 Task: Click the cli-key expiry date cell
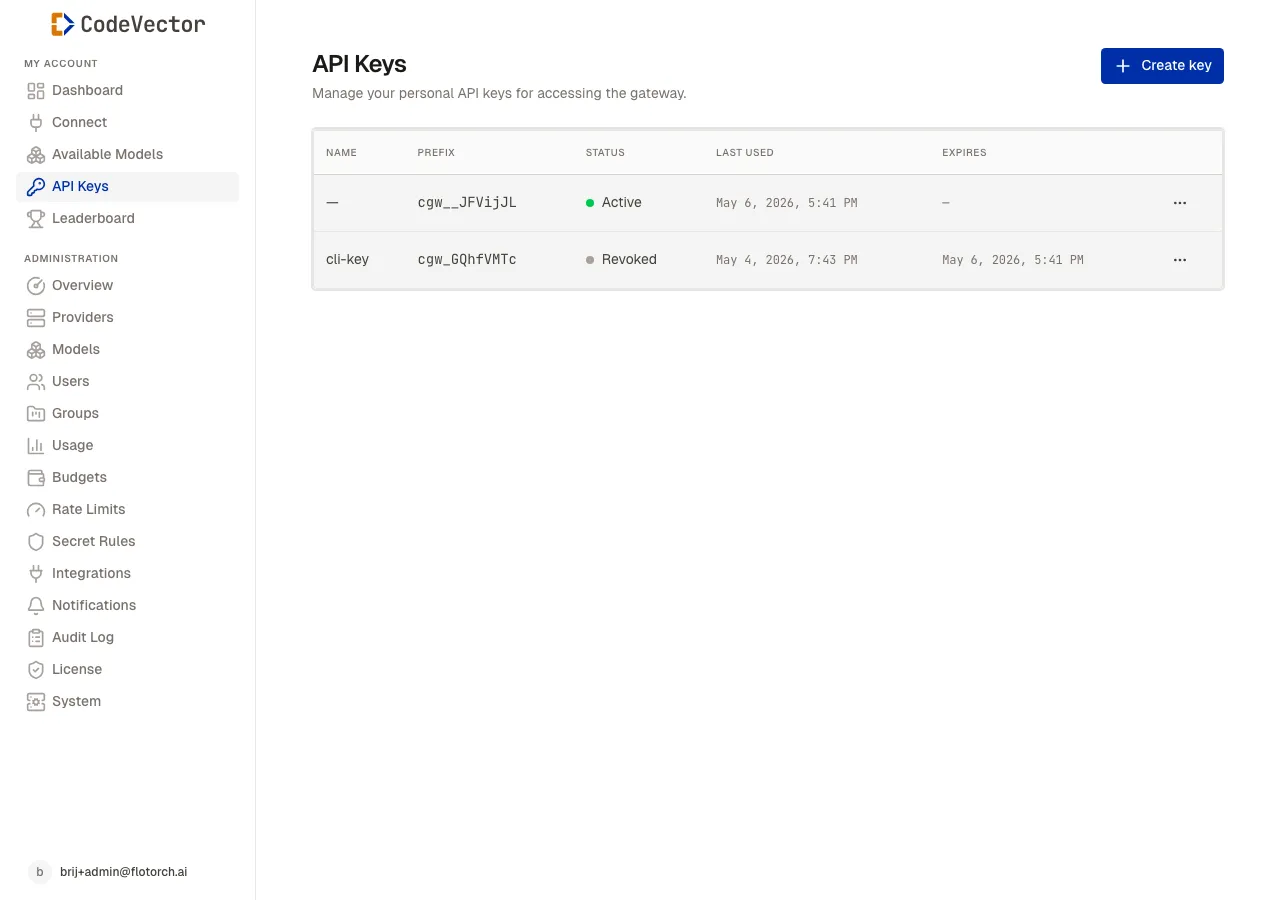(1013, 260)
